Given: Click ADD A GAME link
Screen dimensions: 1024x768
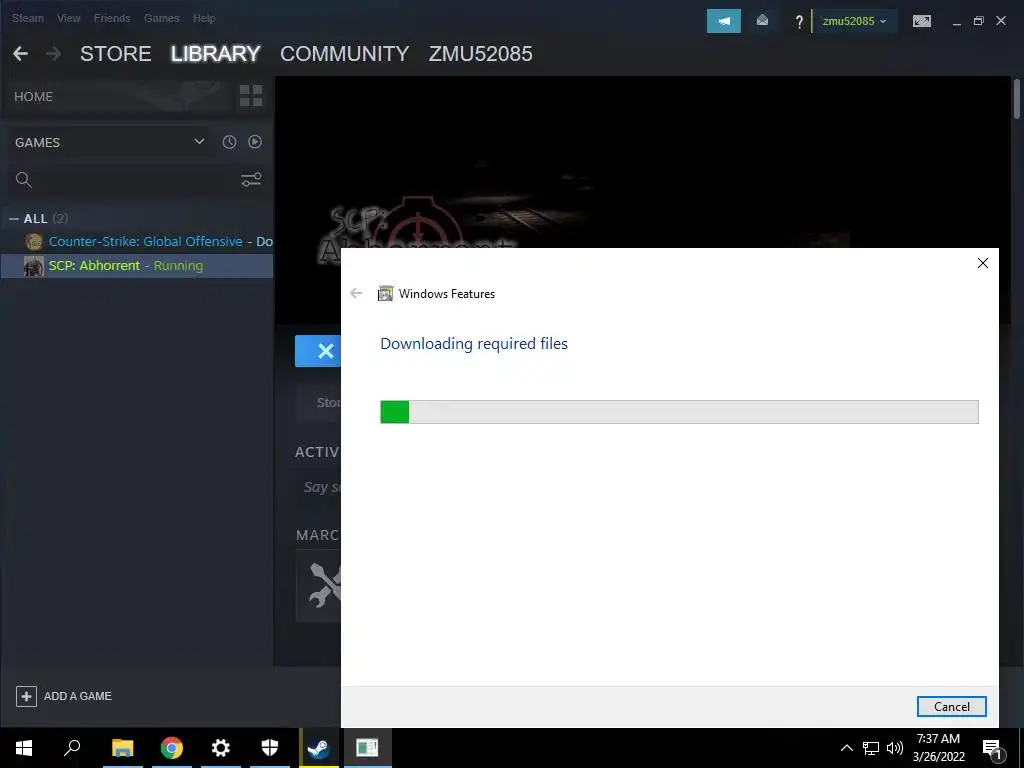Looking at the screenshot, I should [78, 696].
